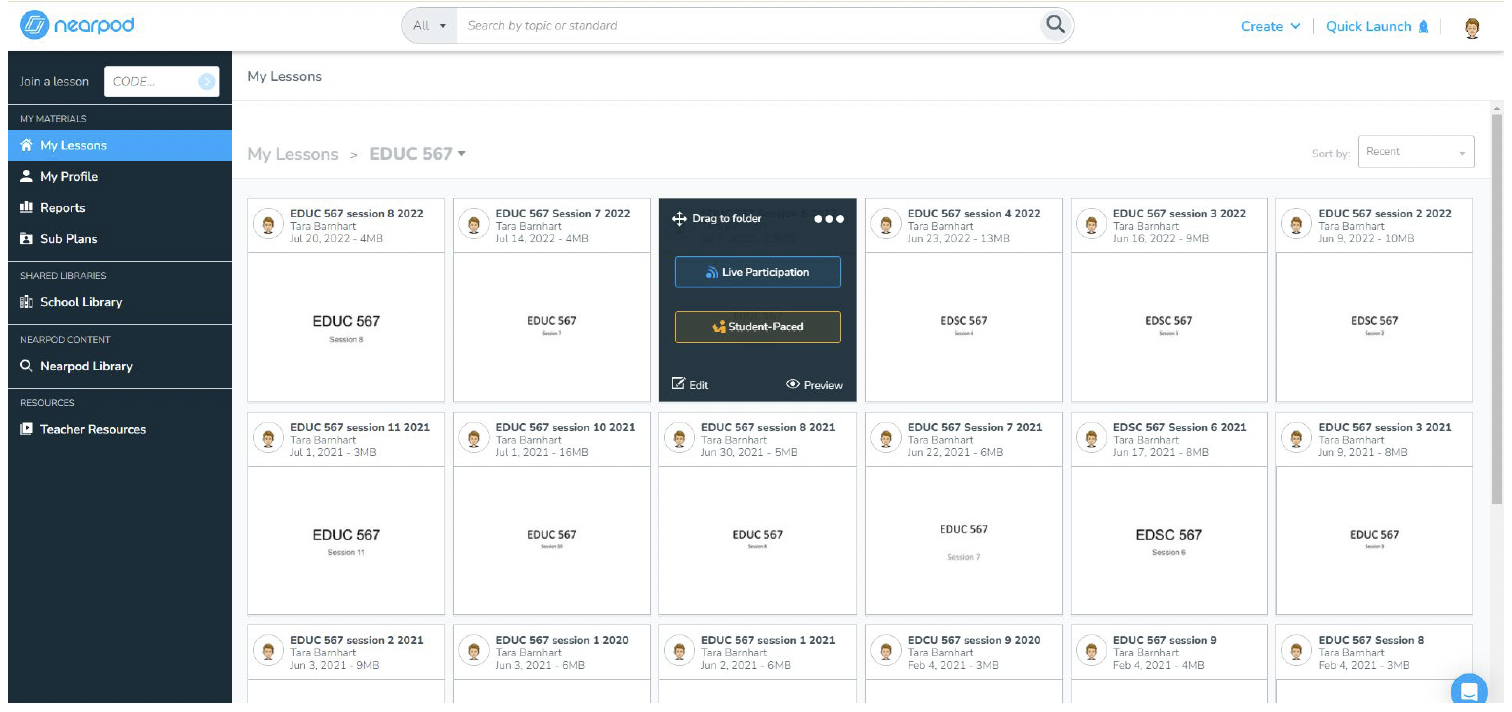Click the Drag to folder move icon
This screenshot has height=712, width=1512.
(680, 219)
